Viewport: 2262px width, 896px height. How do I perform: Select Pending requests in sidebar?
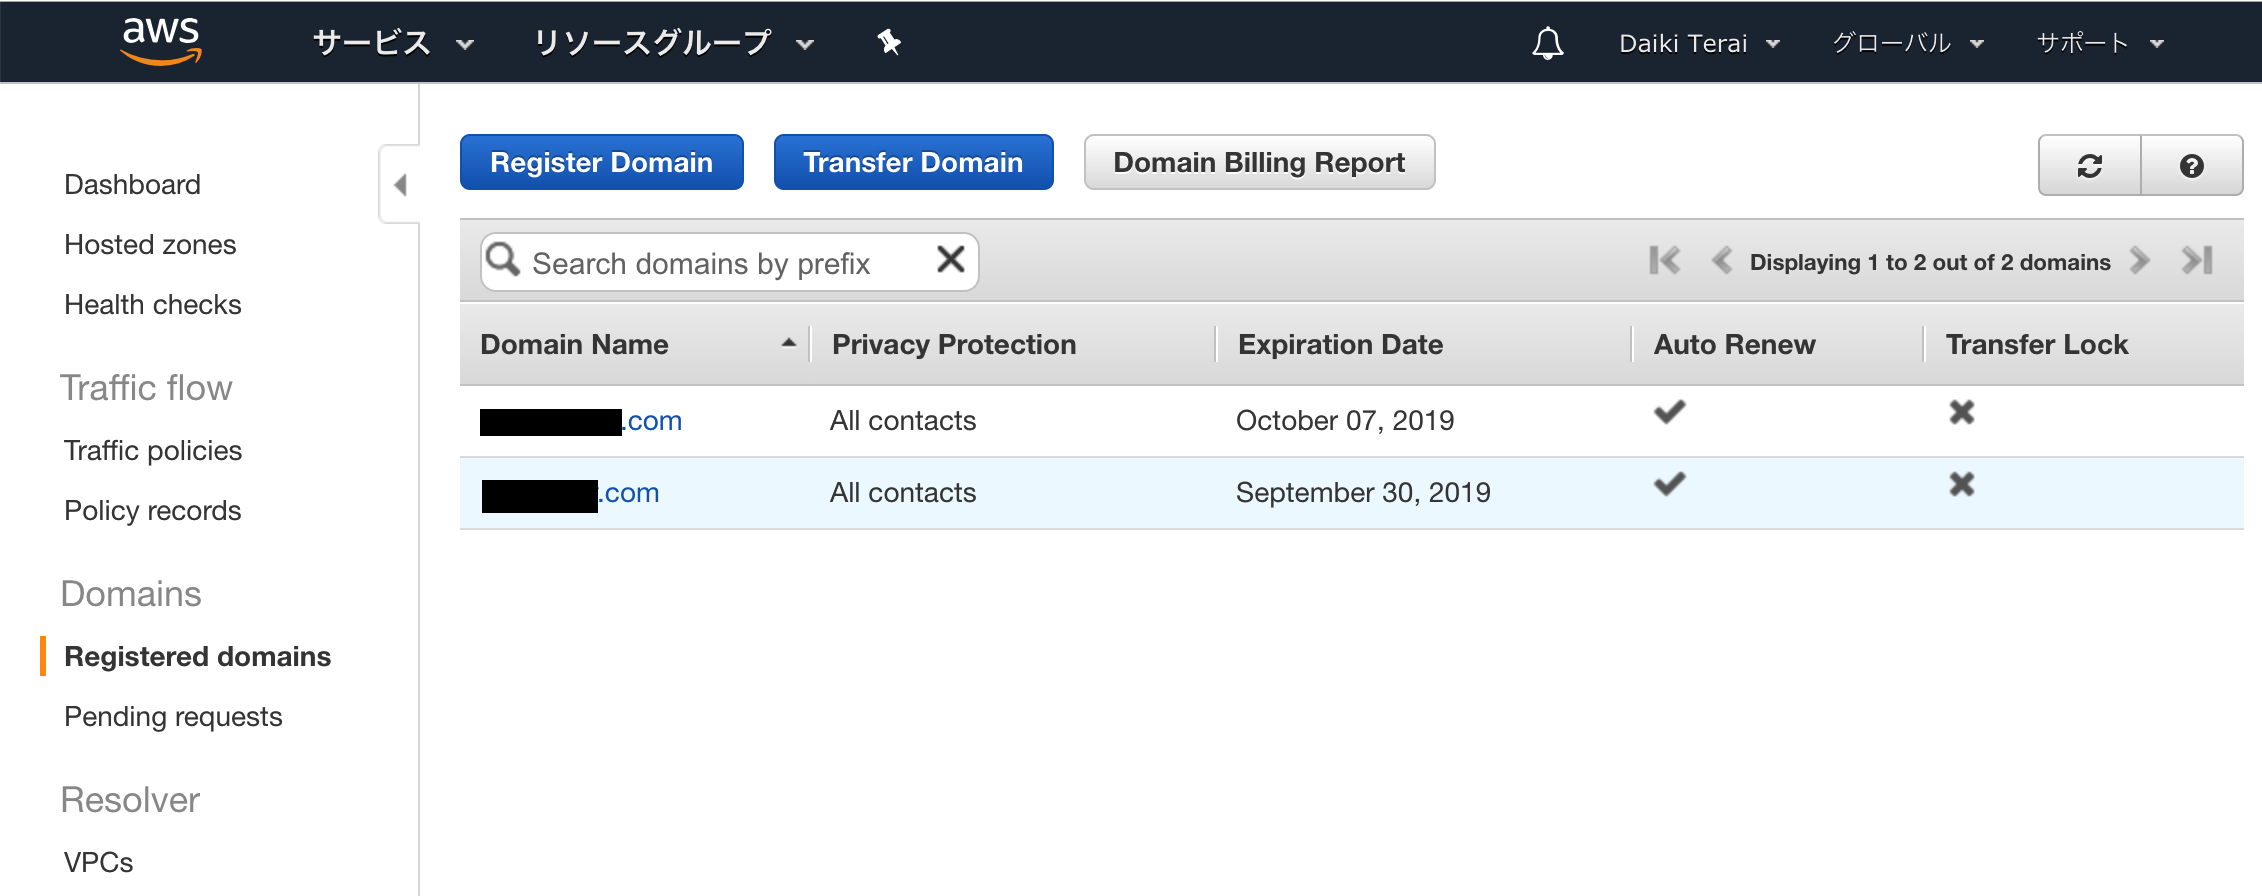tap(173, 717)
